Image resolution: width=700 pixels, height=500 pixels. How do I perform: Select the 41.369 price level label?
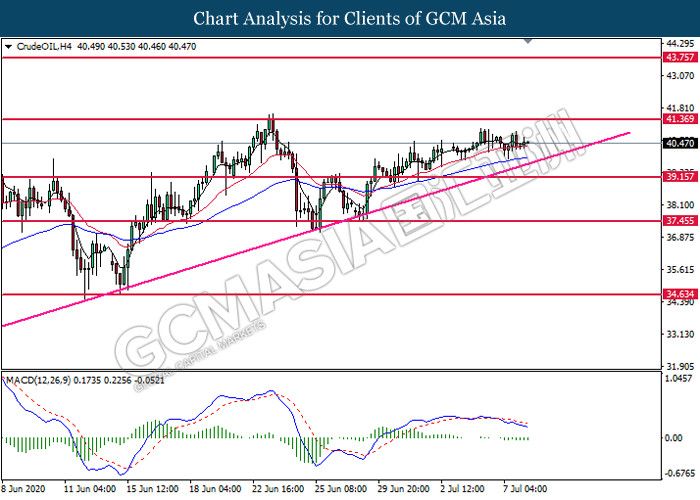pyautogui.click(x=680, y=119)
